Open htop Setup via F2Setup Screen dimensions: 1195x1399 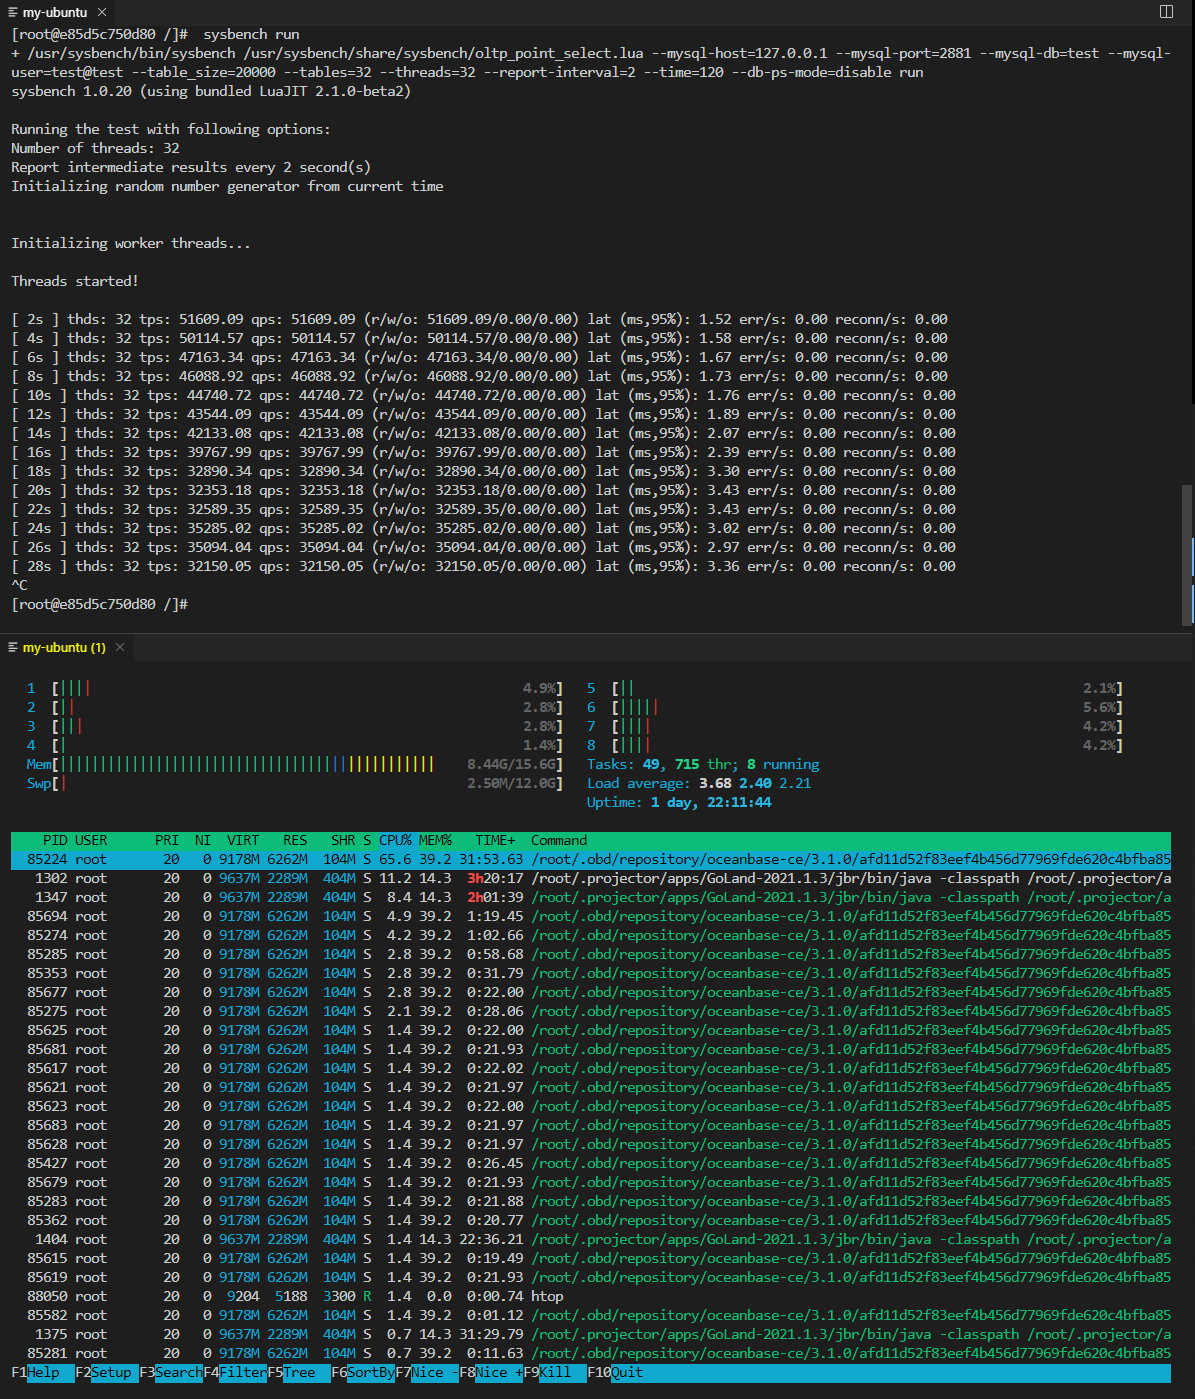tap(103, 1372)
